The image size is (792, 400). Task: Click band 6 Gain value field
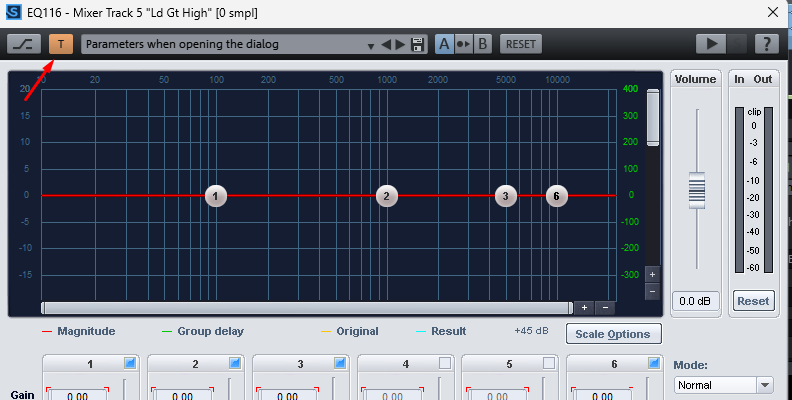click(x=602, y=394)
